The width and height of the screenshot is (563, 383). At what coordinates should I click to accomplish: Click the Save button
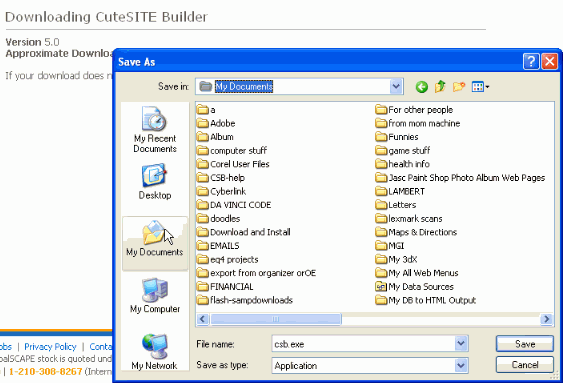tap(525, 344)
